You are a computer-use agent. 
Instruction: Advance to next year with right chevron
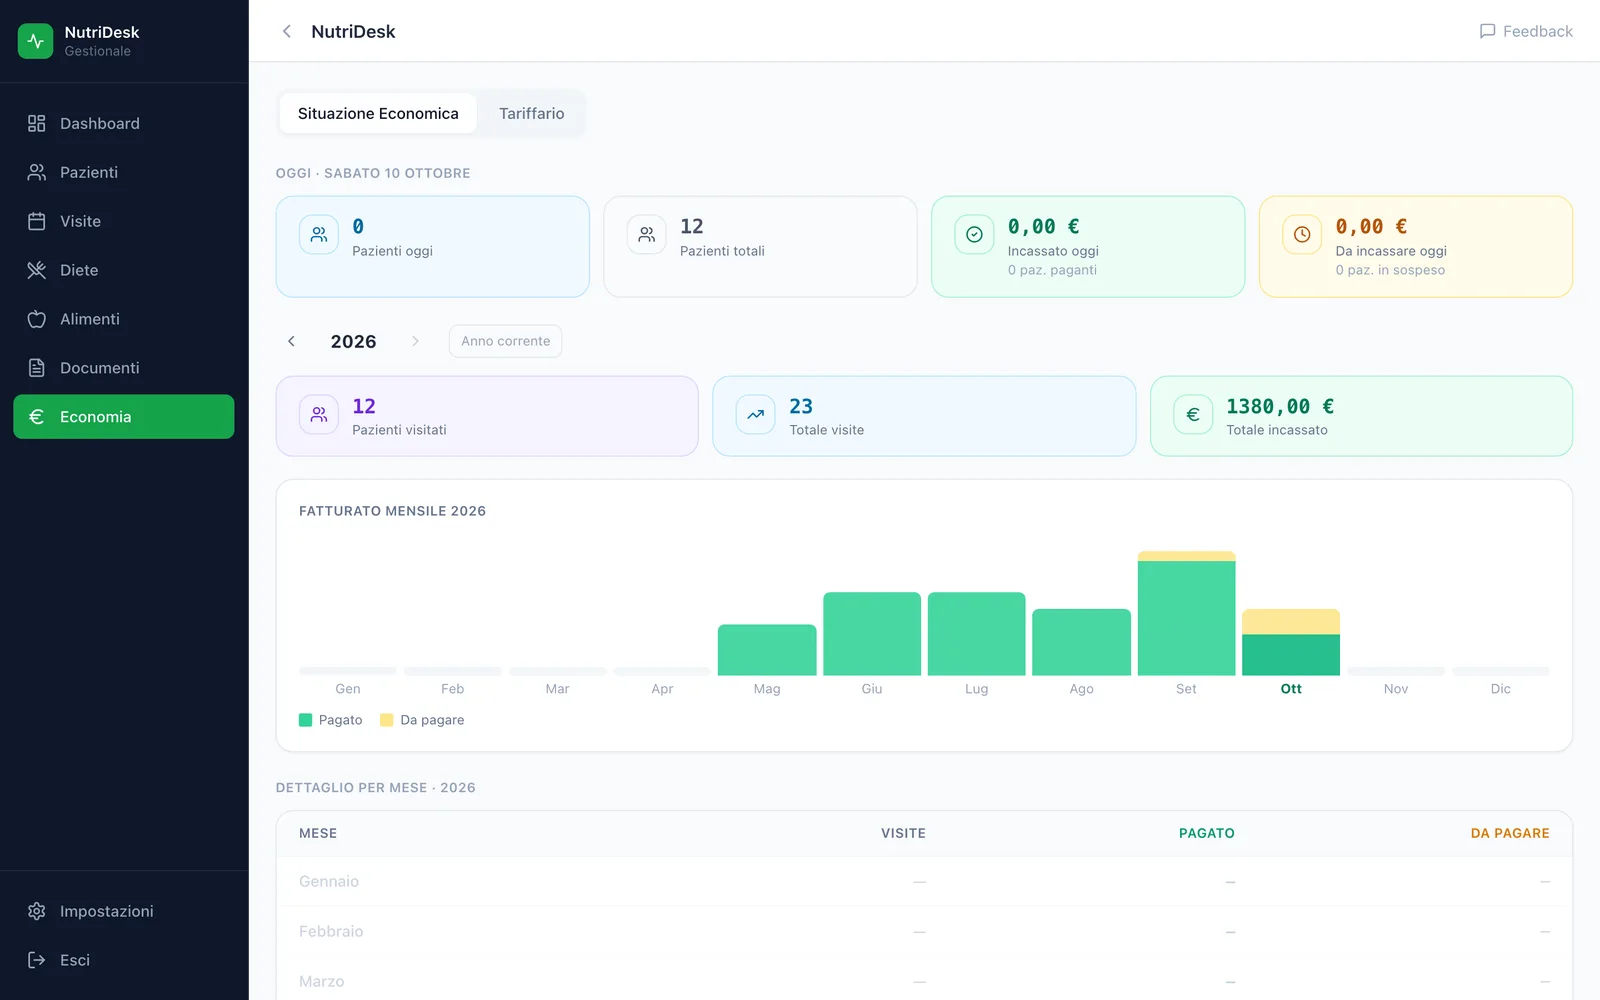pyautogui.click(x=415, y=341)
